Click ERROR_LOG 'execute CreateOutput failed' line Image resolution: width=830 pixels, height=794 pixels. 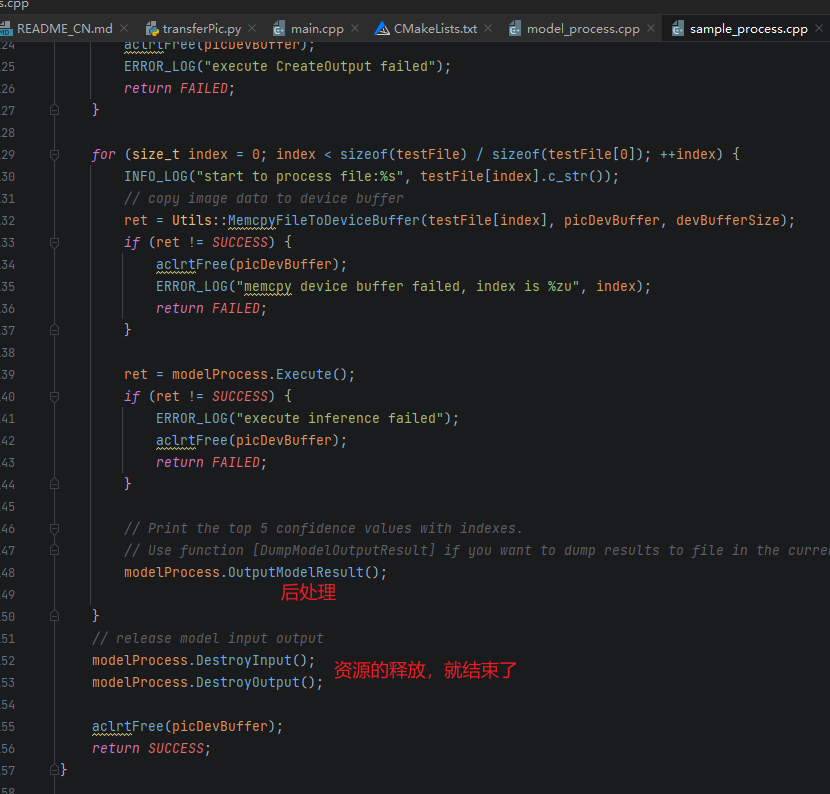coord(287,66)
